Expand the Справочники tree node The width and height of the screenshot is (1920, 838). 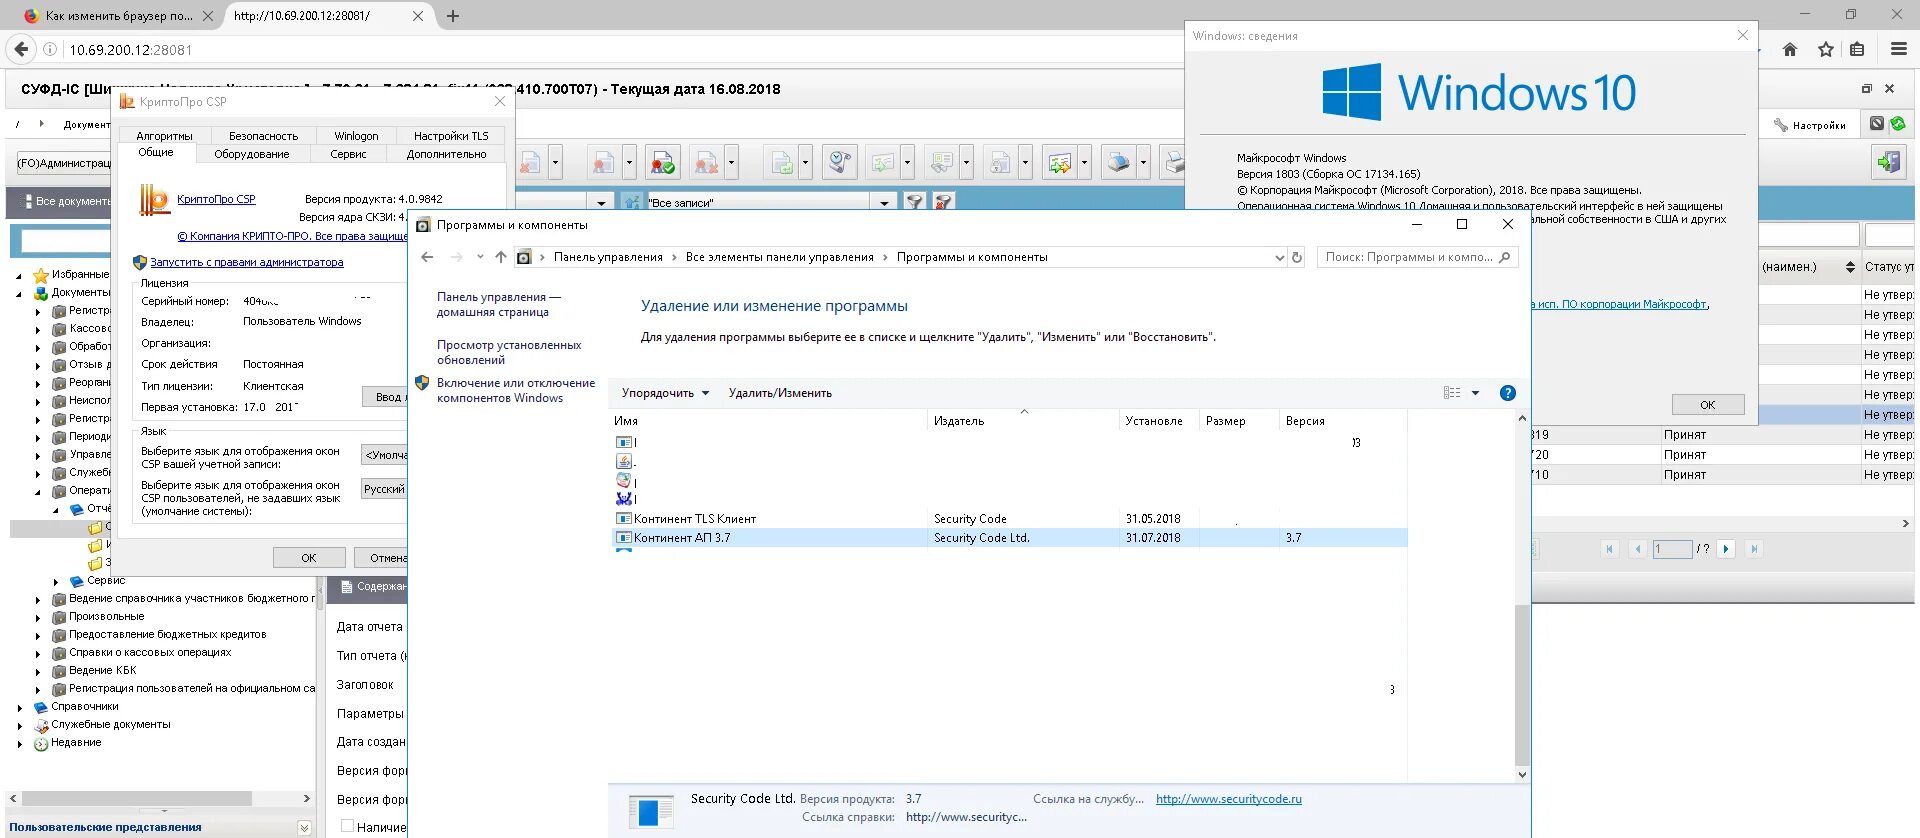tap(20, 707)
